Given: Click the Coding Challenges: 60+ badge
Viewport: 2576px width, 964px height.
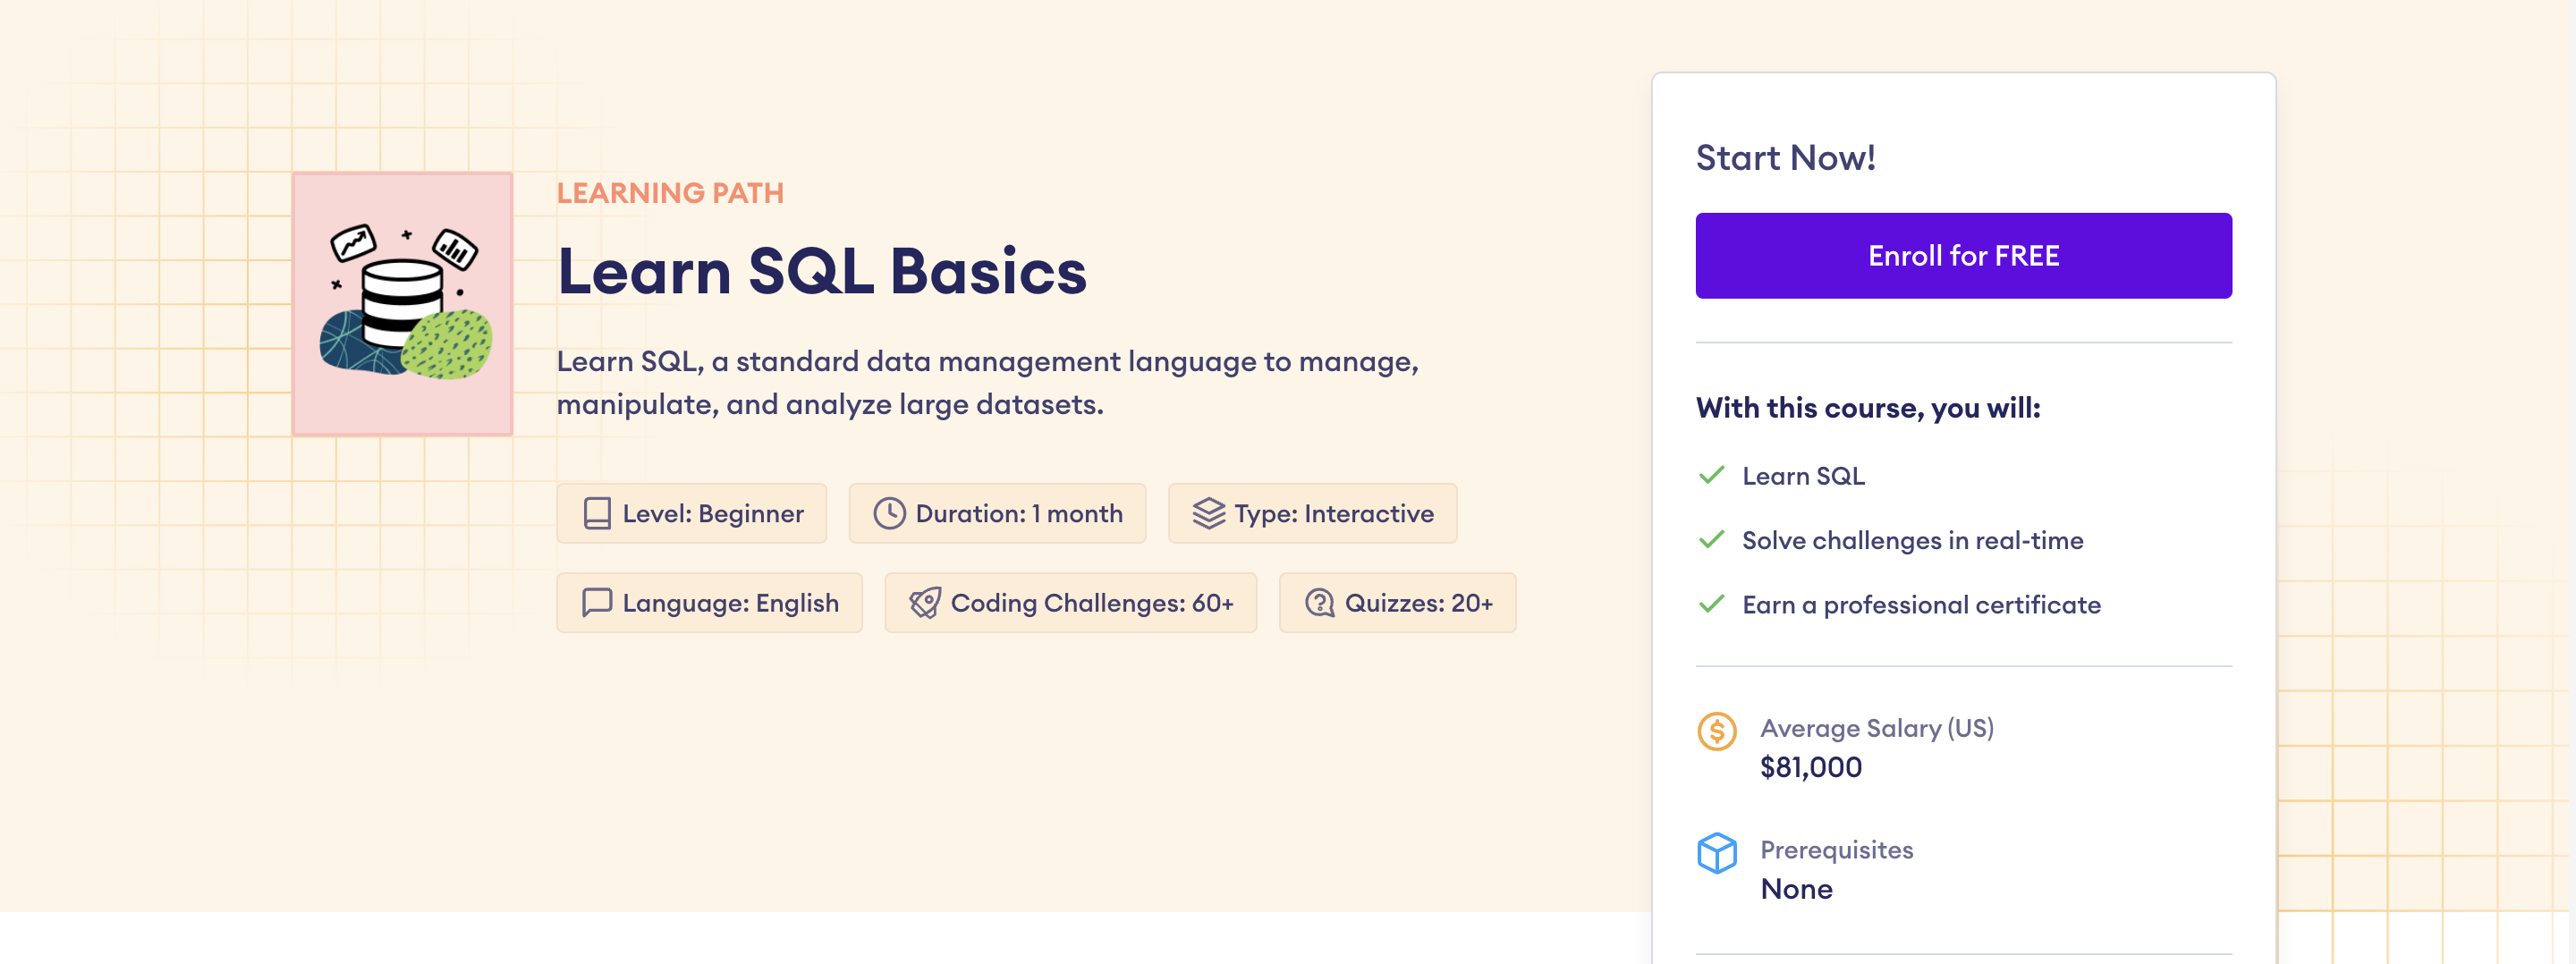Looking at the screenshot, I should pyautogui.click(x=1070, y=603).
